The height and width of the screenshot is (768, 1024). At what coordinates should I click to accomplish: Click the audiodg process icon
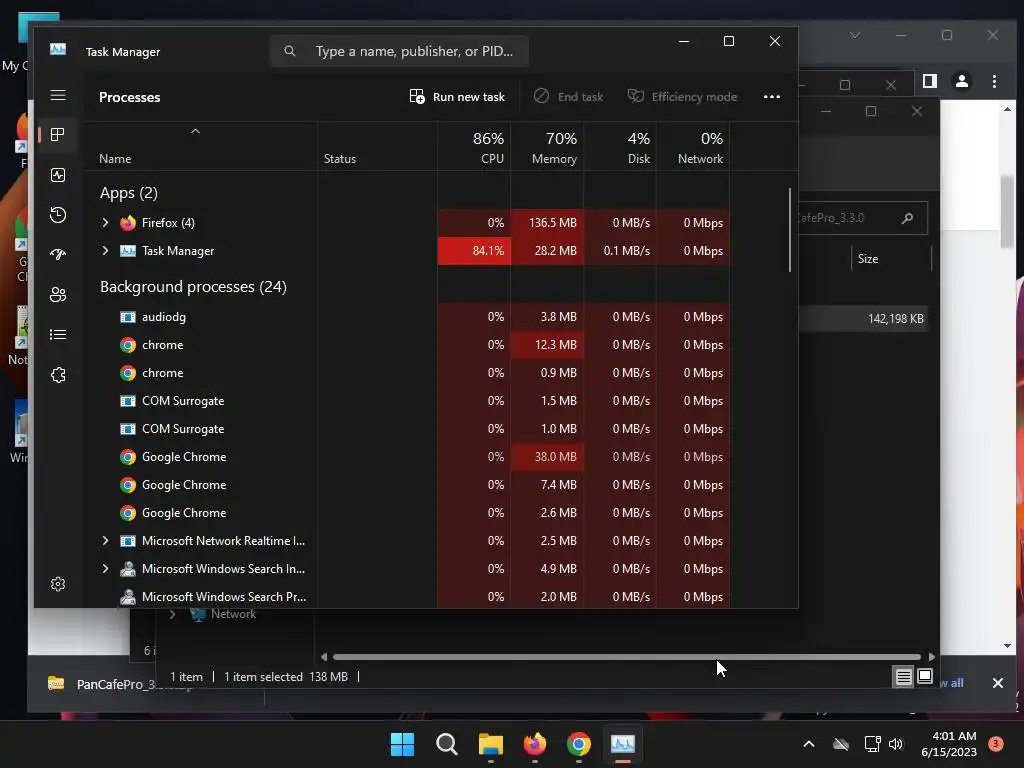[x=128, y=317]
